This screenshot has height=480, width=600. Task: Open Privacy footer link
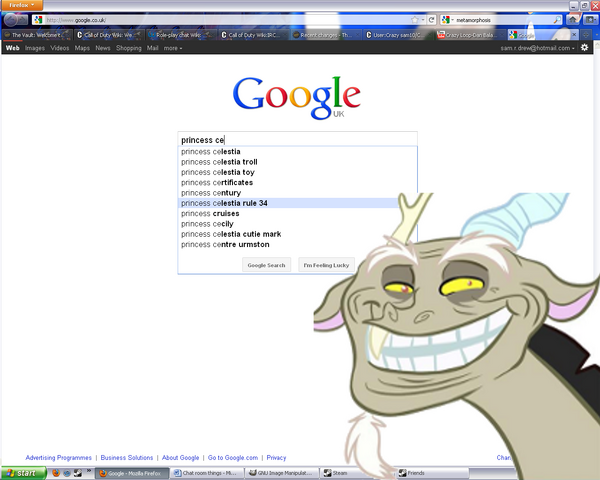click(276, 458)
